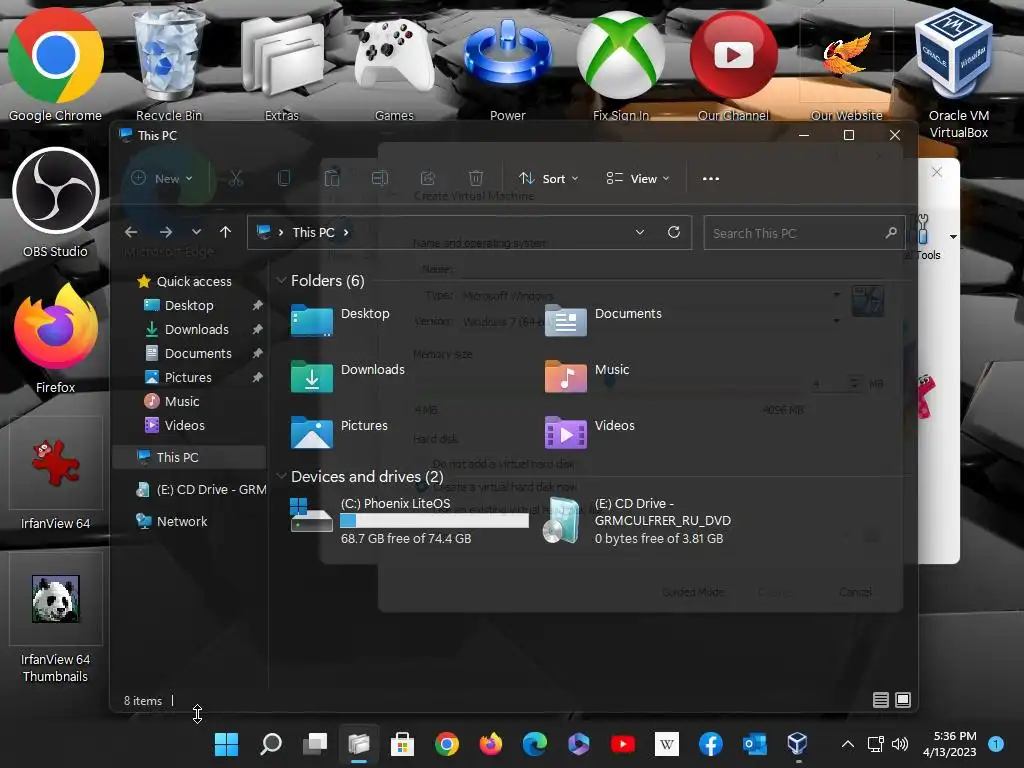Screen dimensions: 1024x768
Task: Select Quick access in navigation pane
Action: pos(185,281)
